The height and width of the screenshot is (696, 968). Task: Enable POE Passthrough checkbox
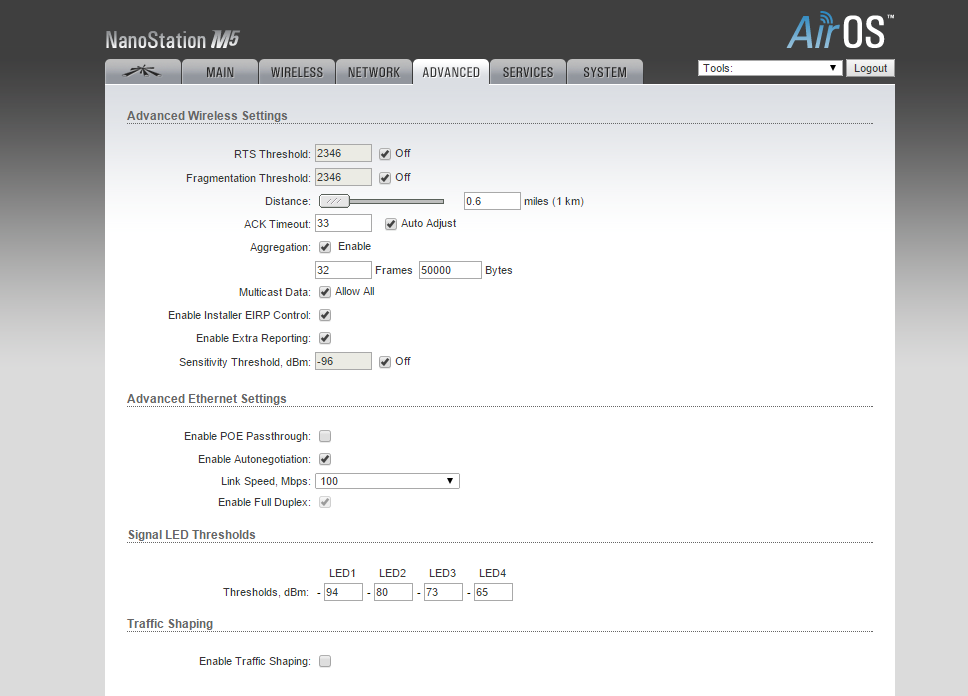(325, 436)
